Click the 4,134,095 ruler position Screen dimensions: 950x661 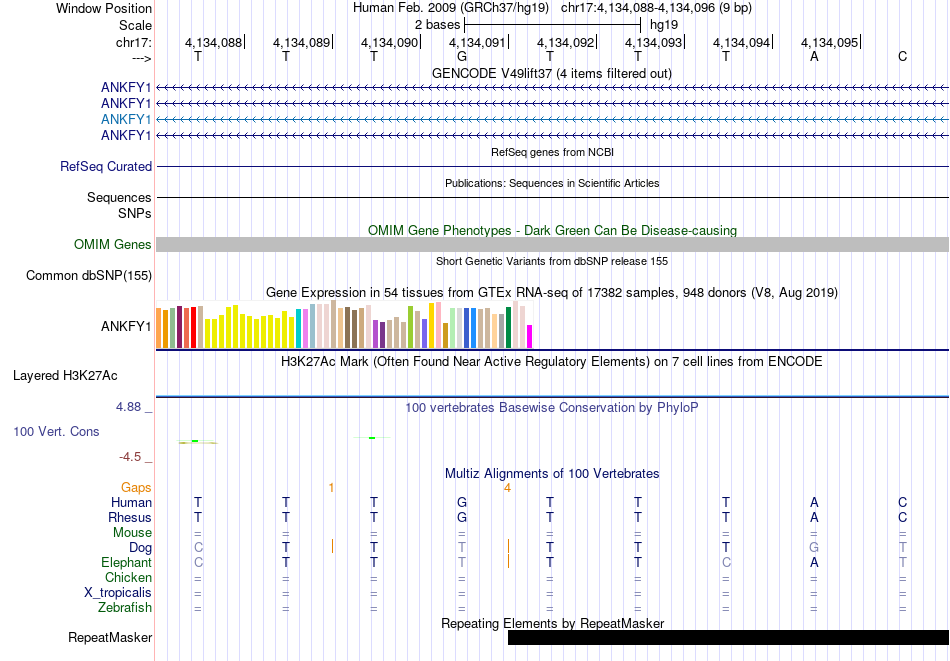pyautogui.click(x=829, y=42)
